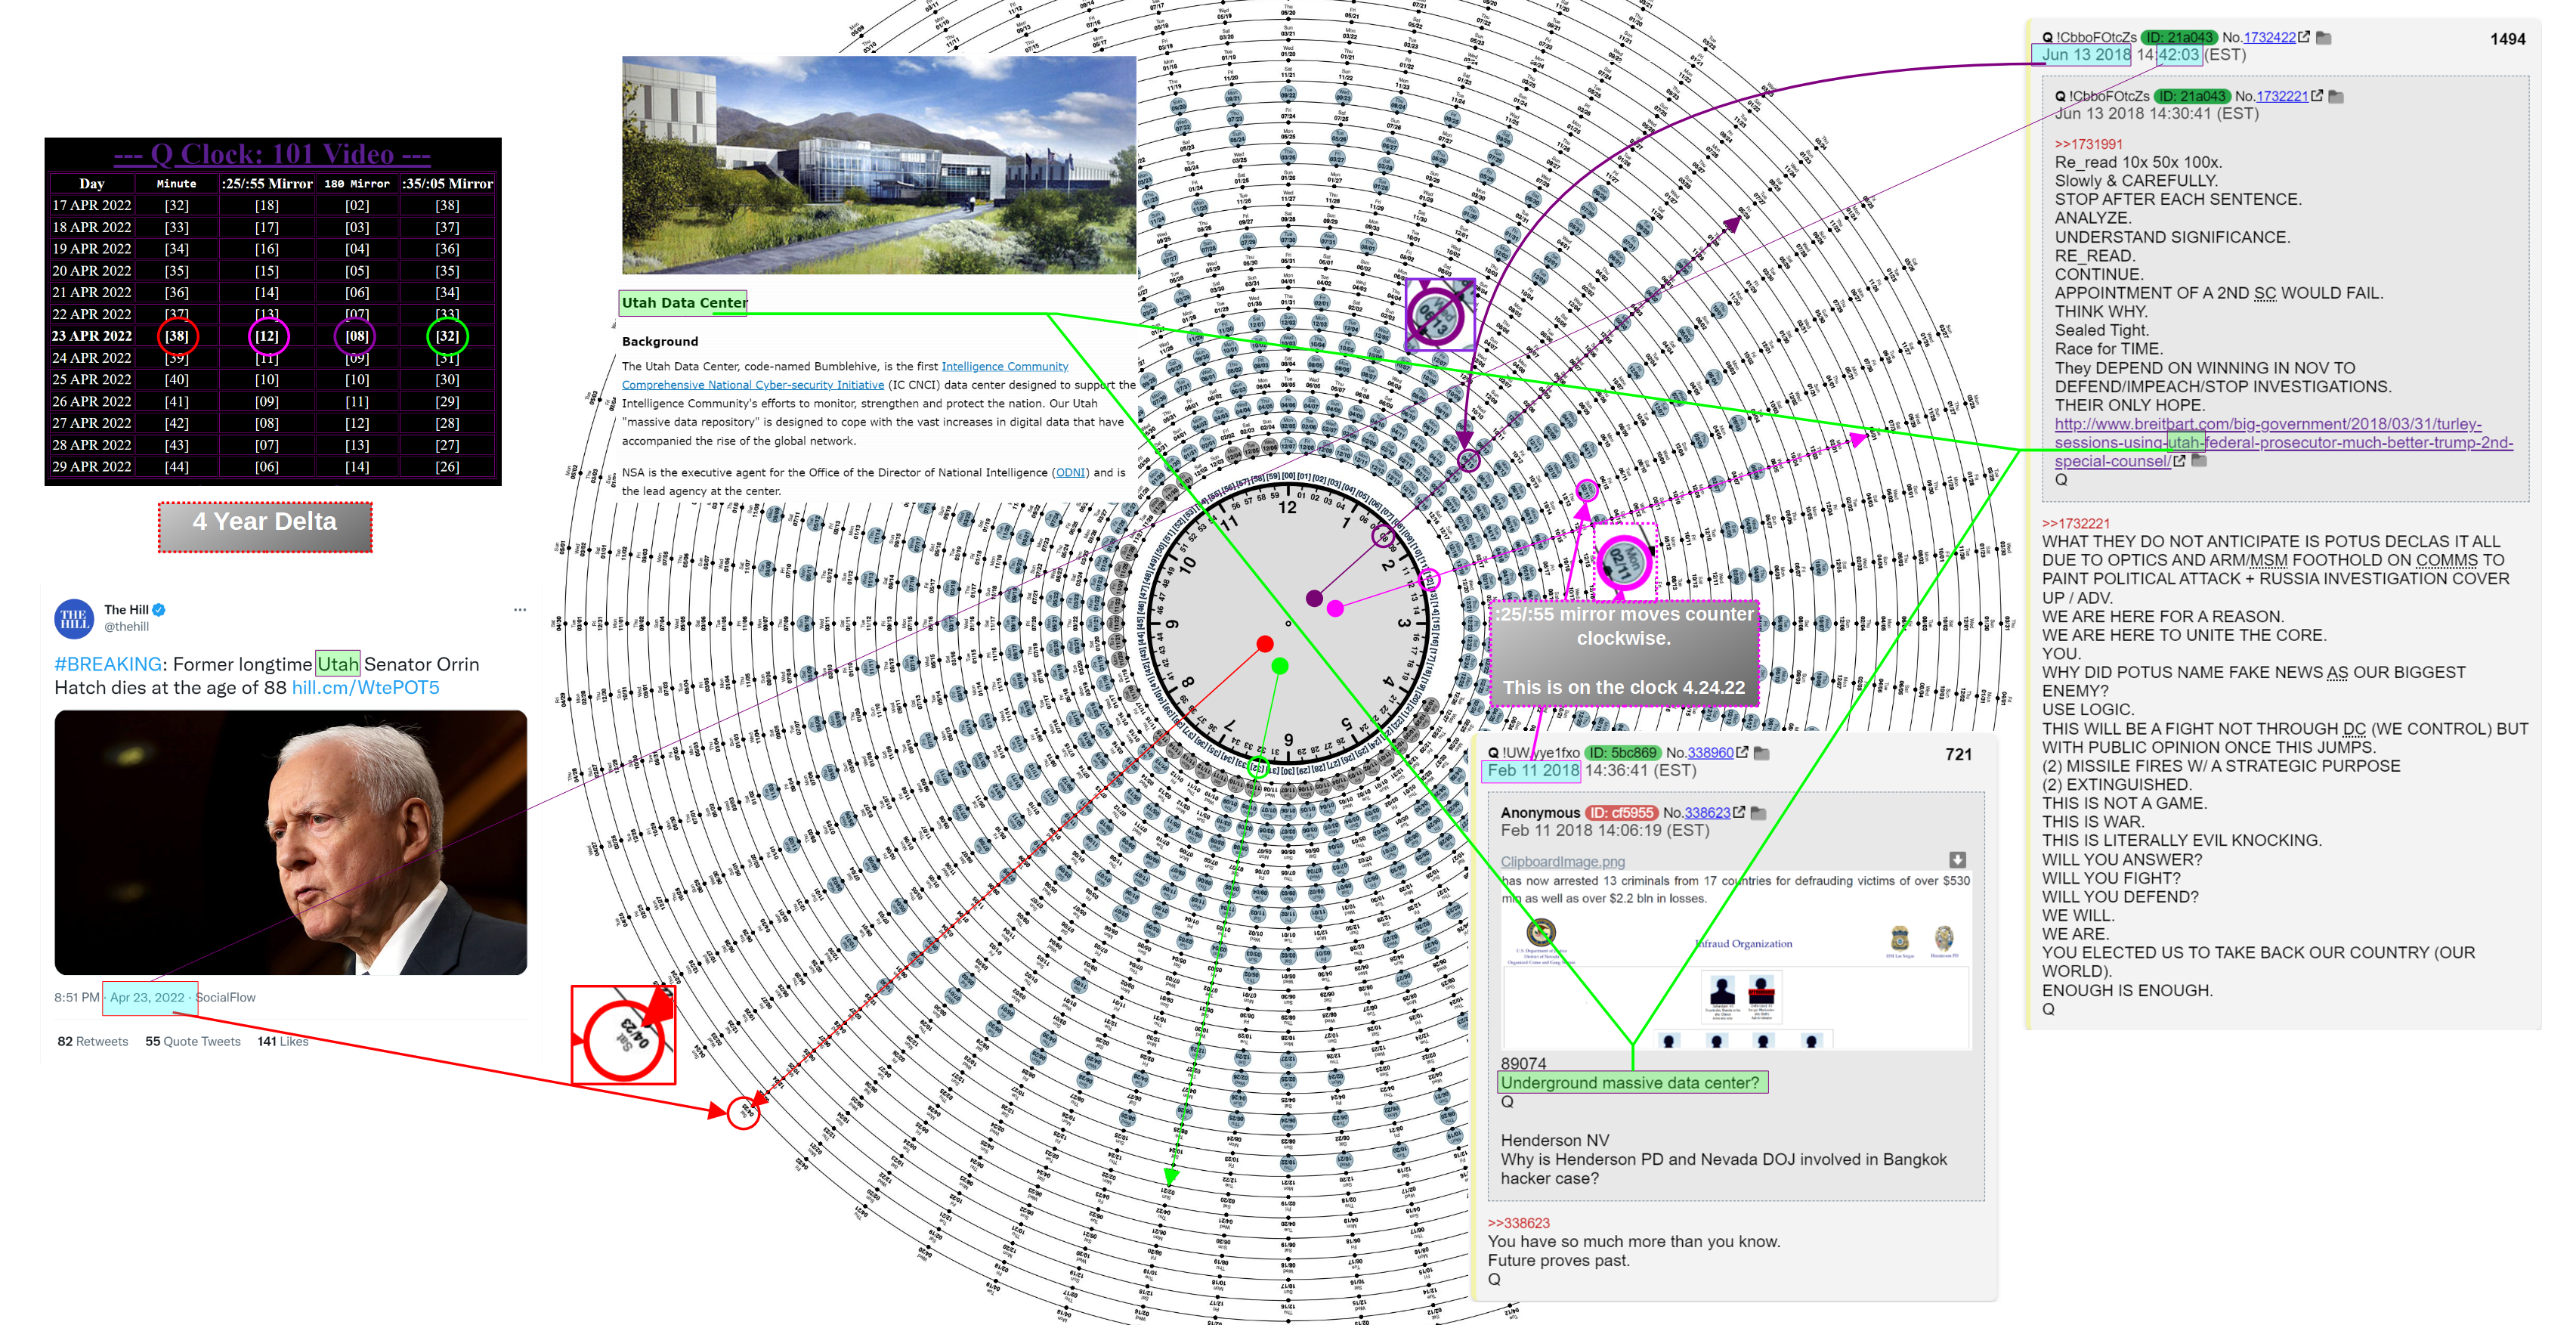Open the ODNI link
Screen dimensions: 2576x1325
[x=1071, y=473]
